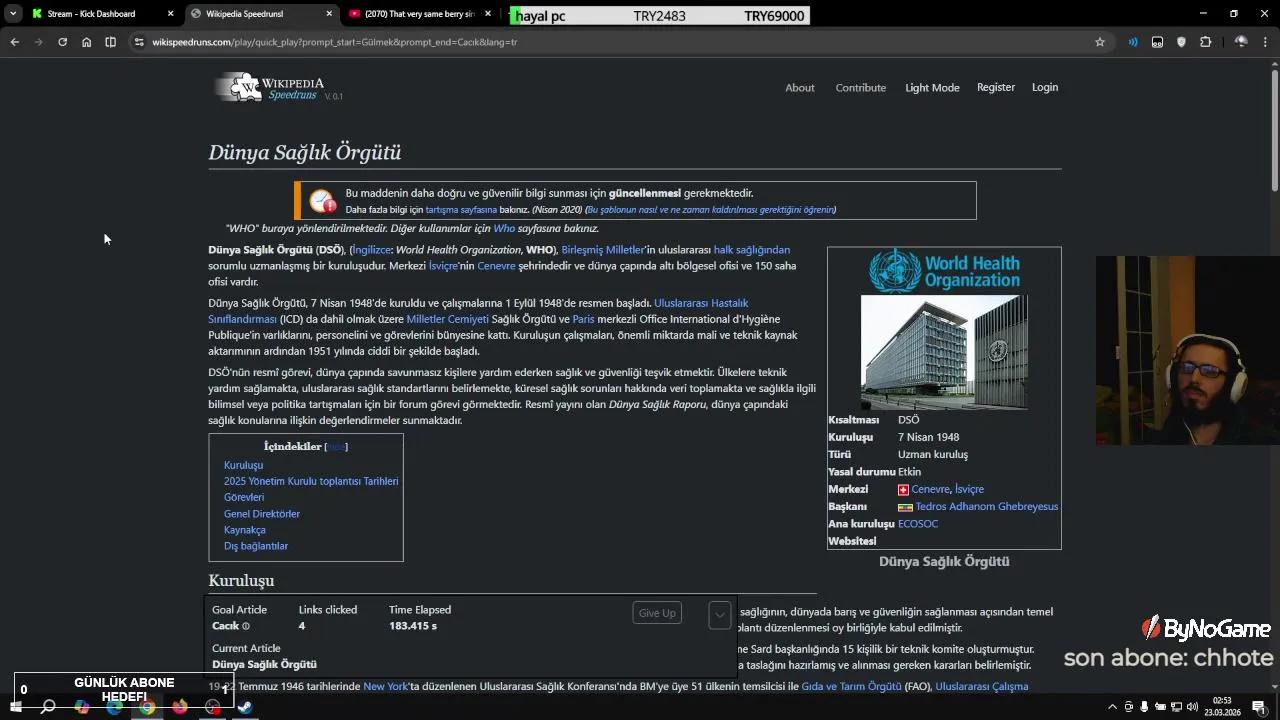This screenshot has height=720, width=1280.
Task: Open the halk sağlığından link
Action: (x=751, y=250)
